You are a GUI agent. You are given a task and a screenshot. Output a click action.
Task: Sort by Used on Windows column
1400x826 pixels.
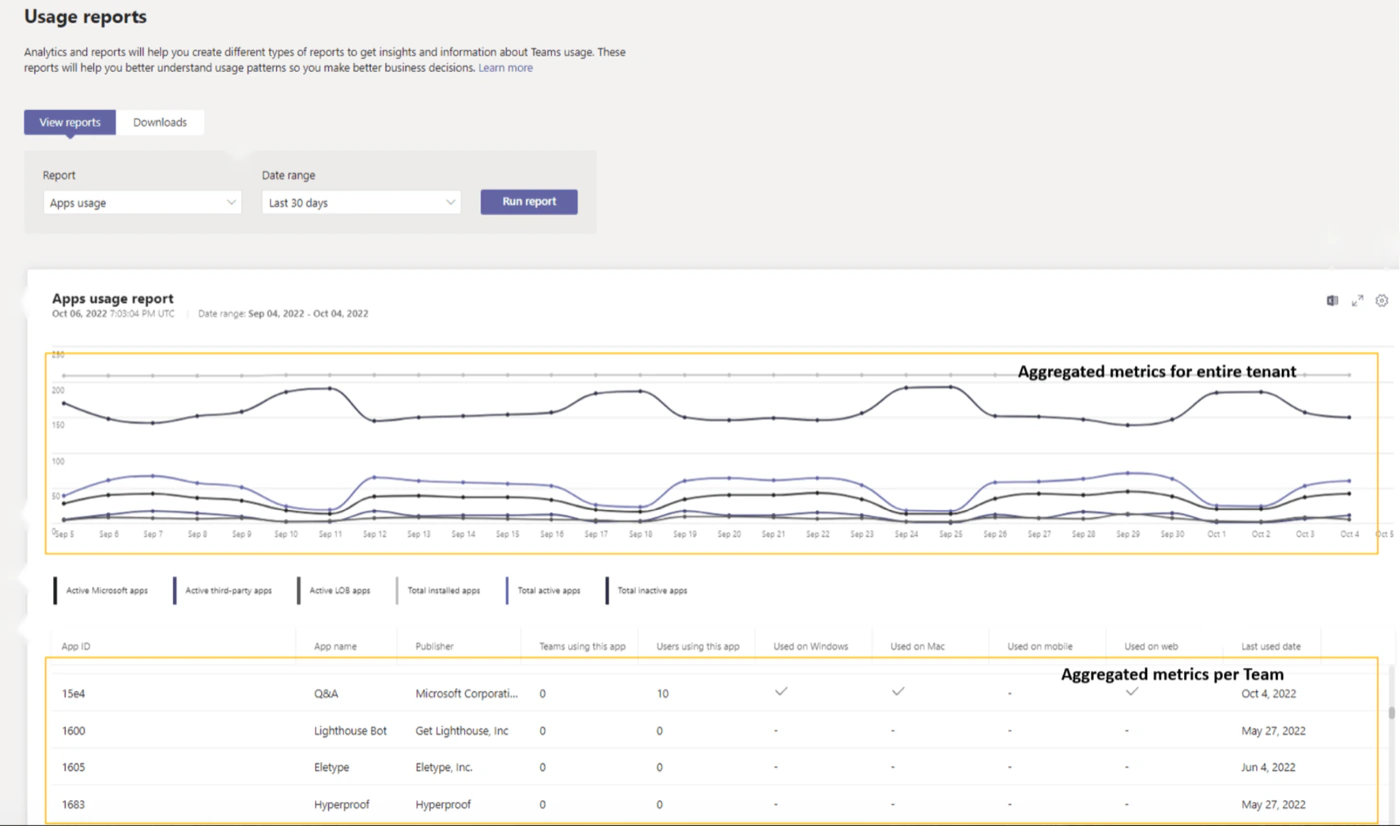[810, 647]
